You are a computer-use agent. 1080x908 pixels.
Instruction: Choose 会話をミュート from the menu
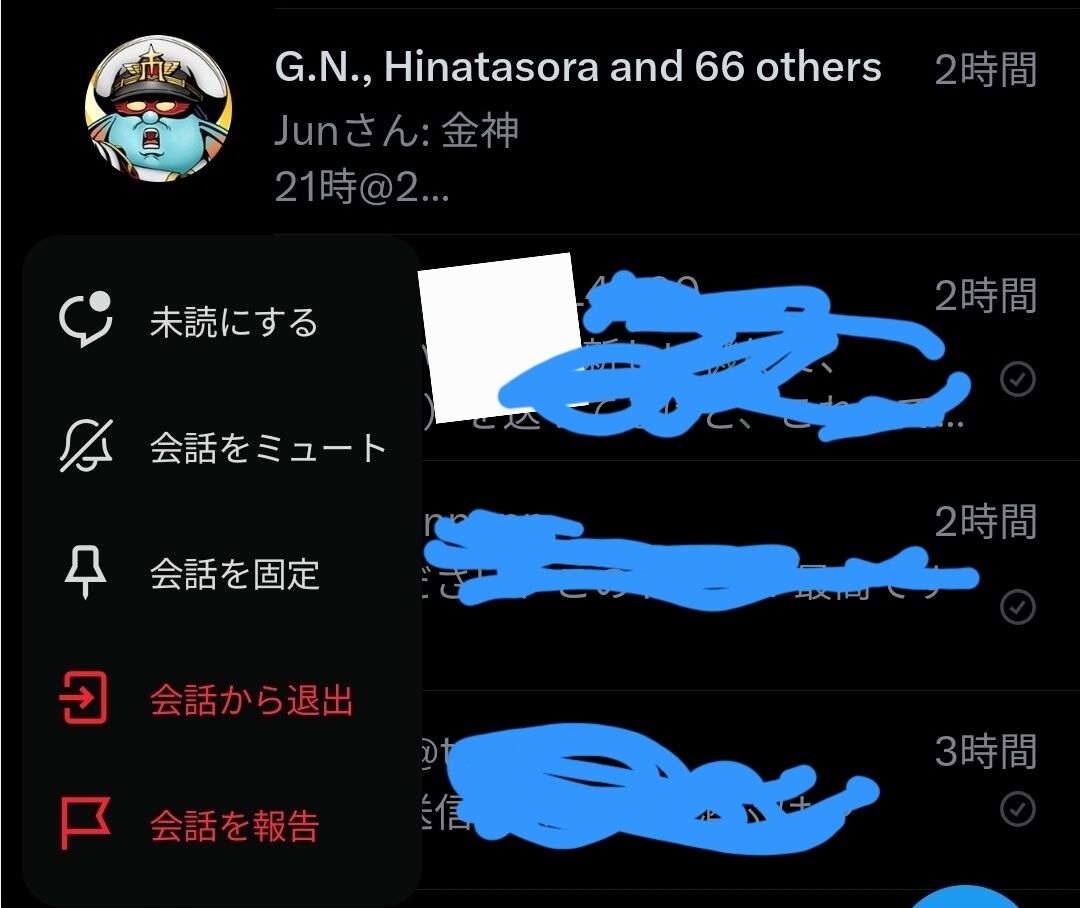[x=221, y=446]
